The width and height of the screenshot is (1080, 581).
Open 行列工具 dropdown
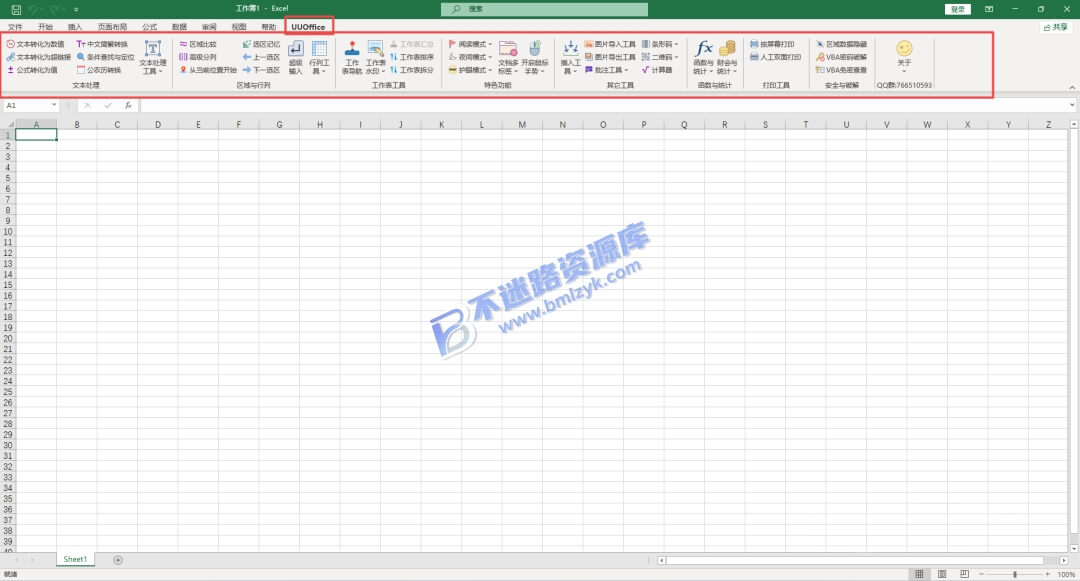[319, 57]
